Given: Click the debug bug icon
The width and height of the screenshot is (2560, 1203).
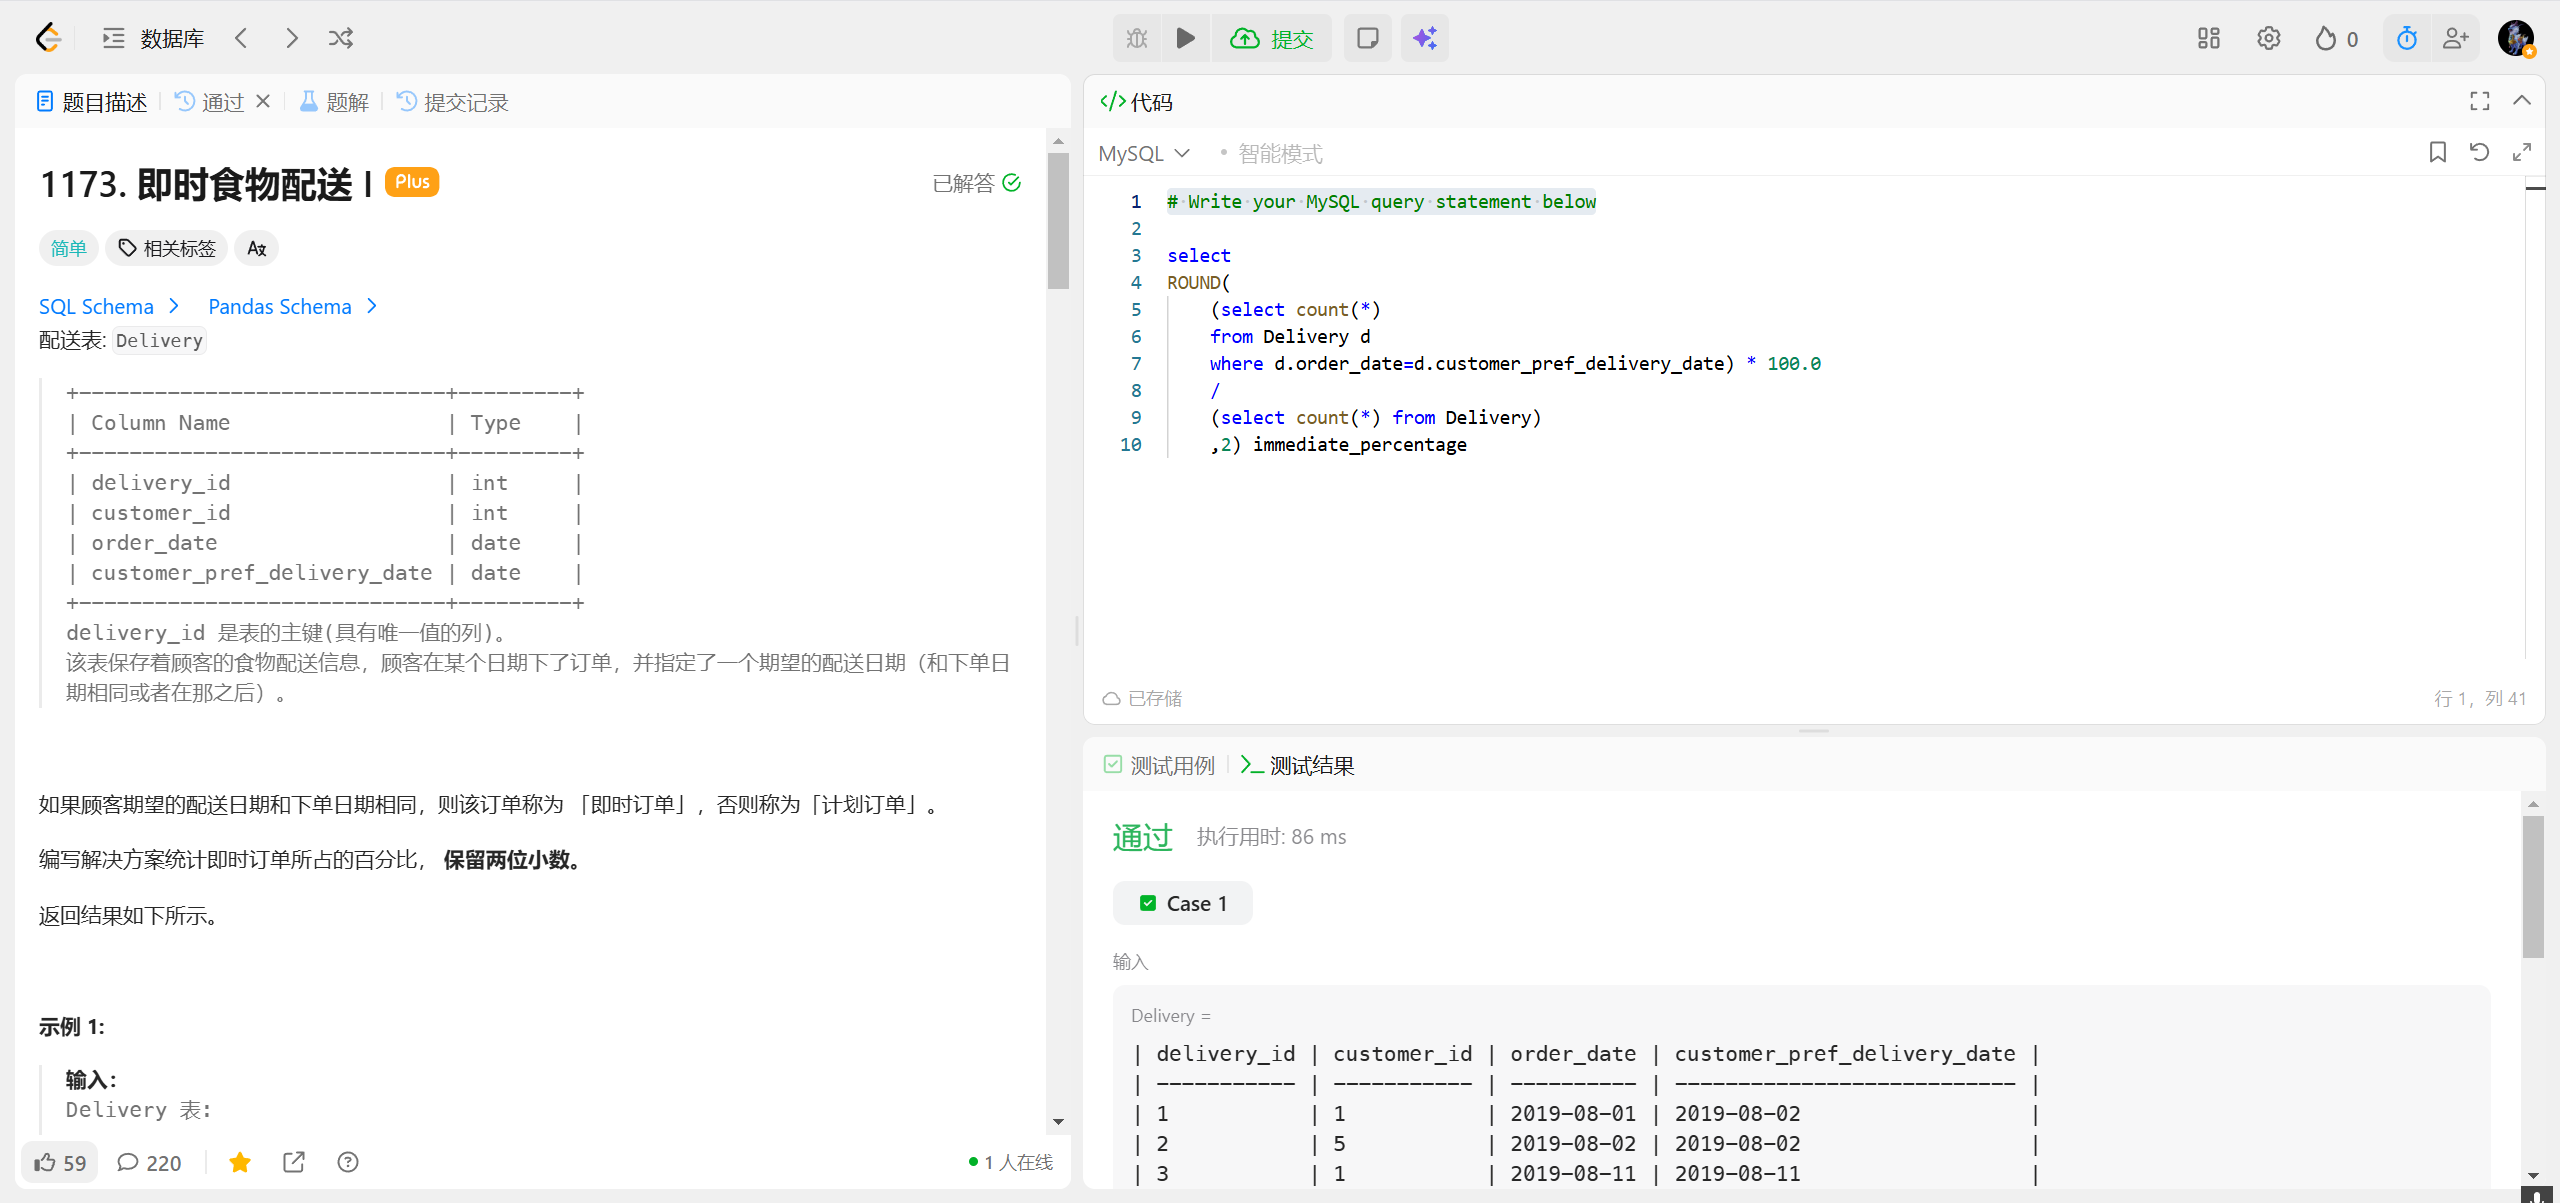Looking at the screenshot, I should pos(1137,38).
